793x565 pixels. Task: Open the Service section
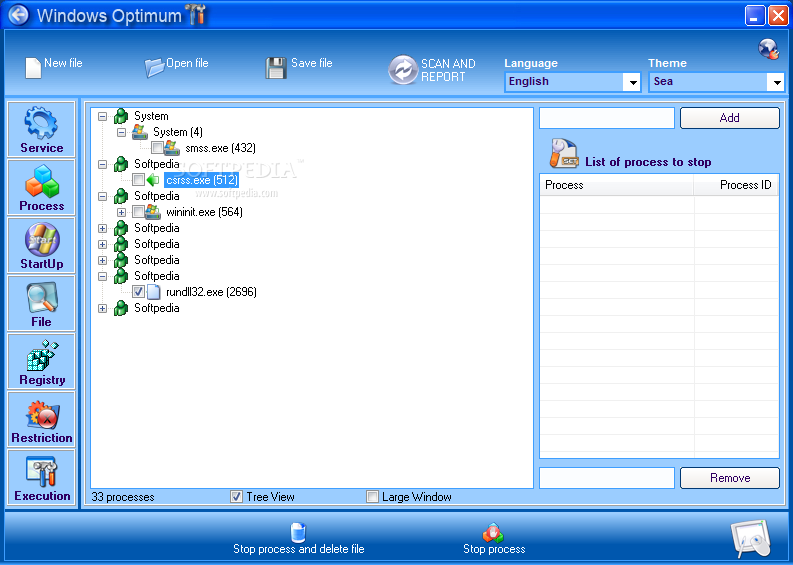coord(41,129)
